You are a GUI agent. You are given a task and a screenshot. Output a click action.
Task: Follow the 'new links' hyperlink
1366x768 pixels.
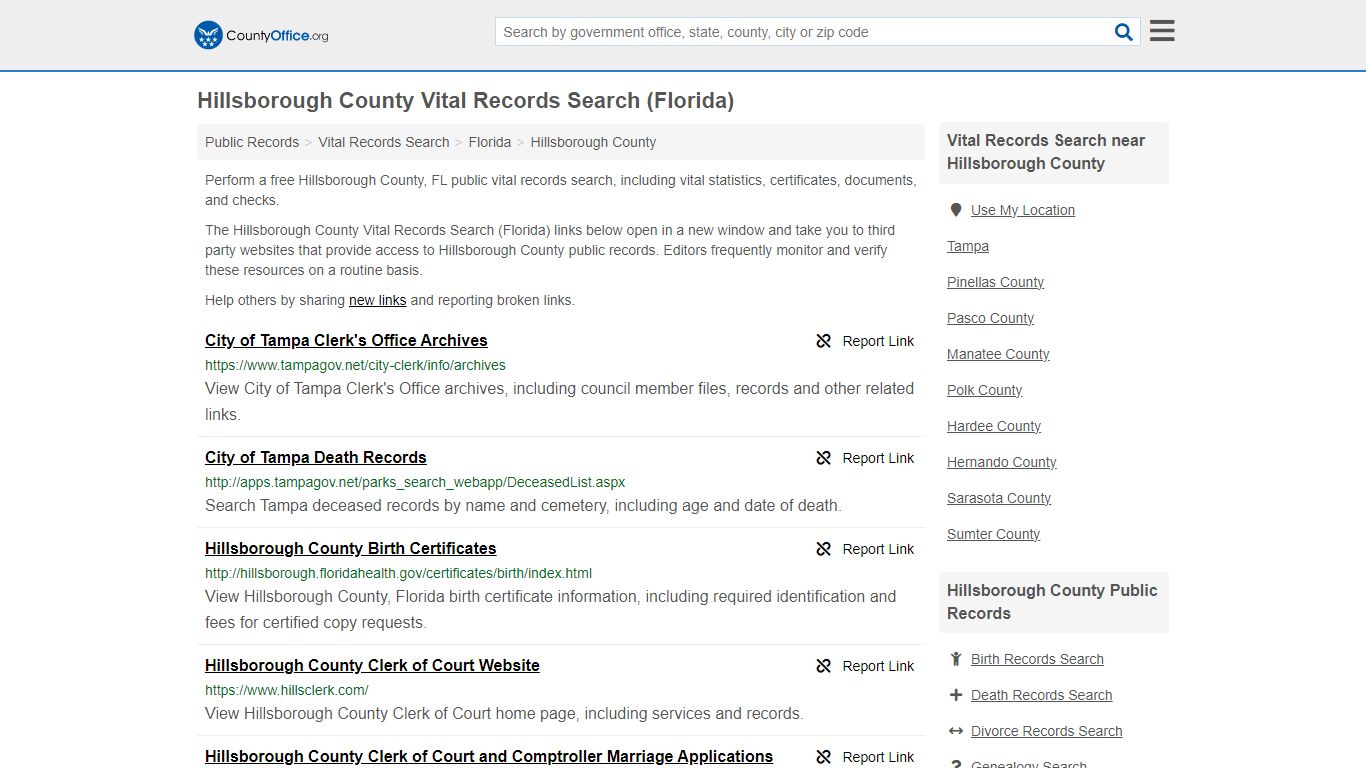pyautogui.click(x=377, y=300)
